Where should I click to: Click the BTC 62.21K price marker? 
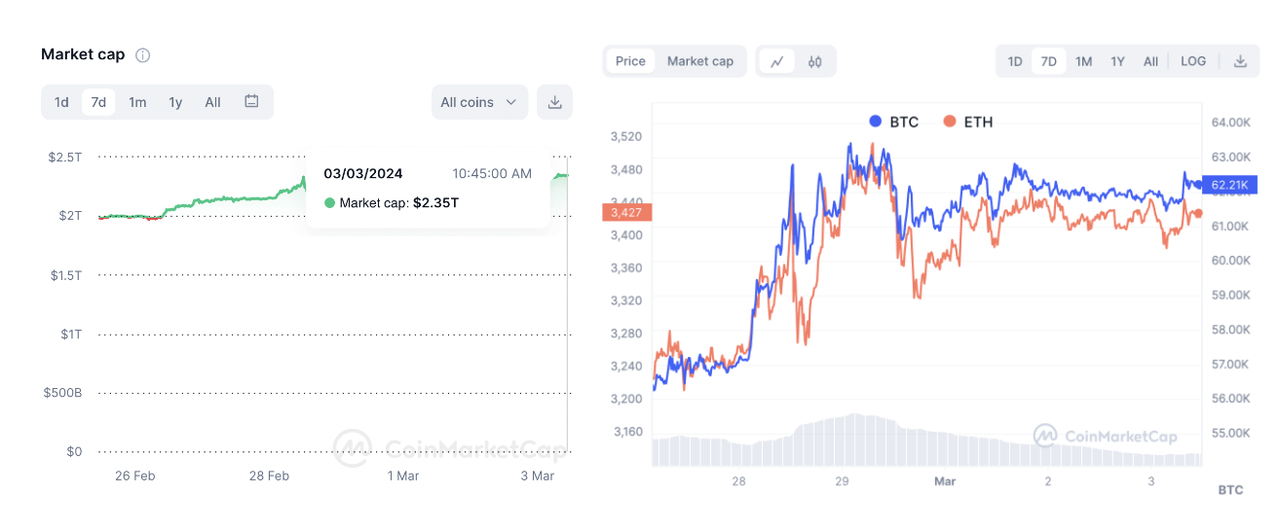[1228, 185]
